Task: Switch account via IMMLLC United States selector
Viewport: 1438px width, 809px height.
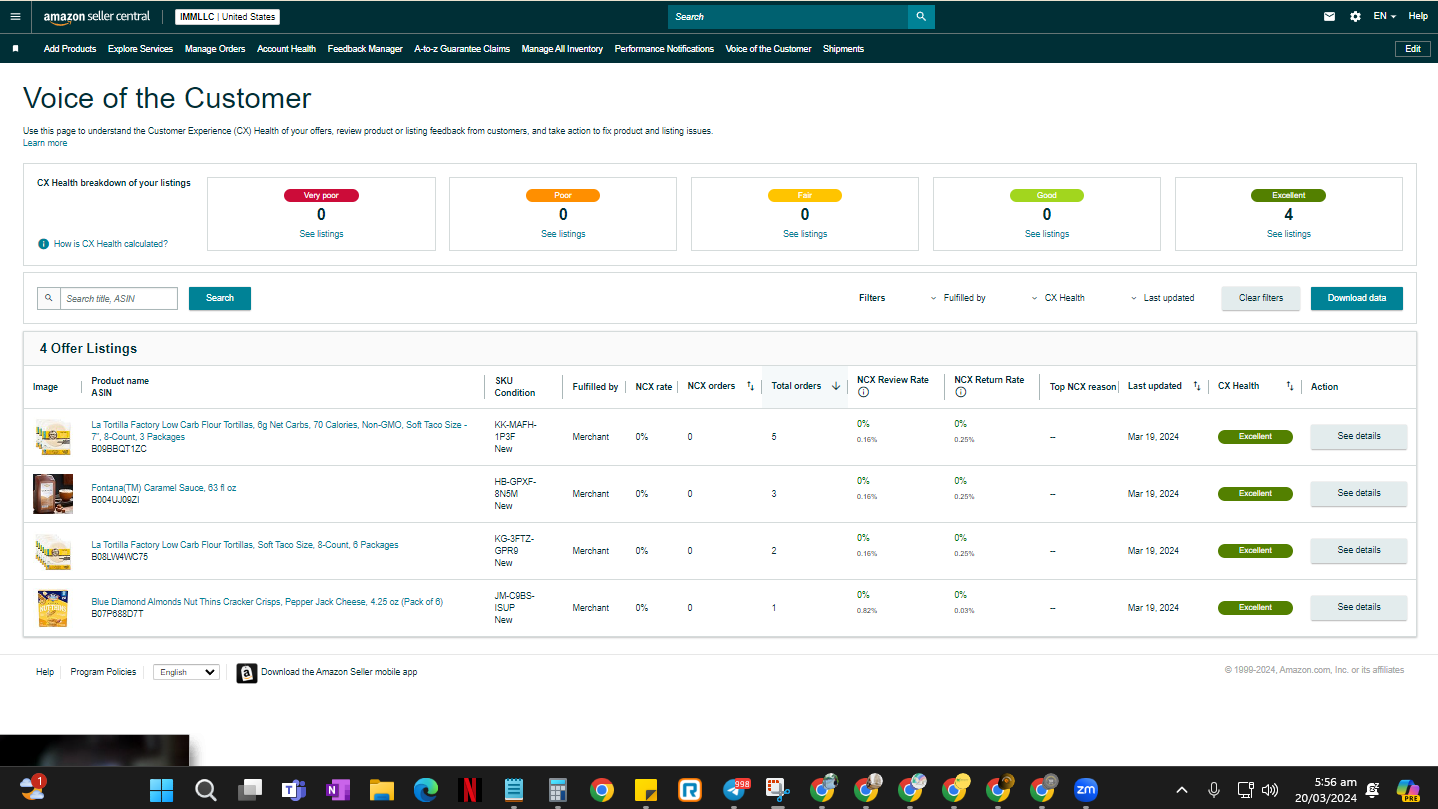Action: coord(227,17)
